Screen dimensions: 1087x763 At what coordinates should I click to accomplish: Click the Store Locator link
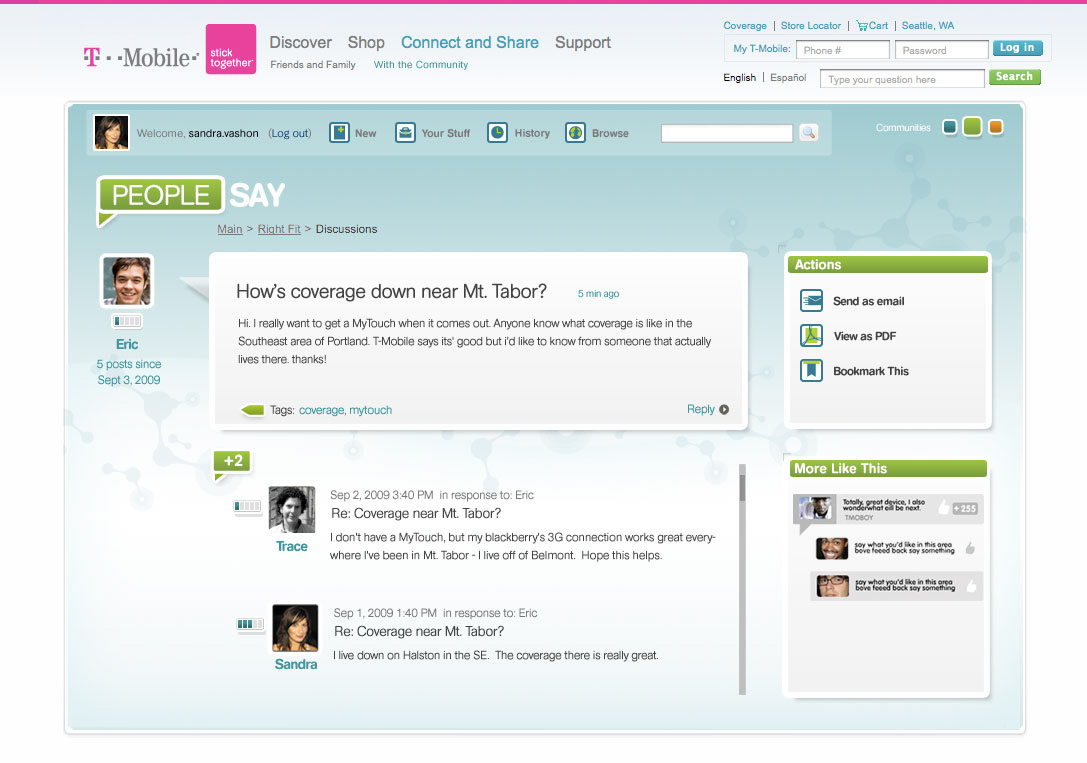tap(810, 26)
